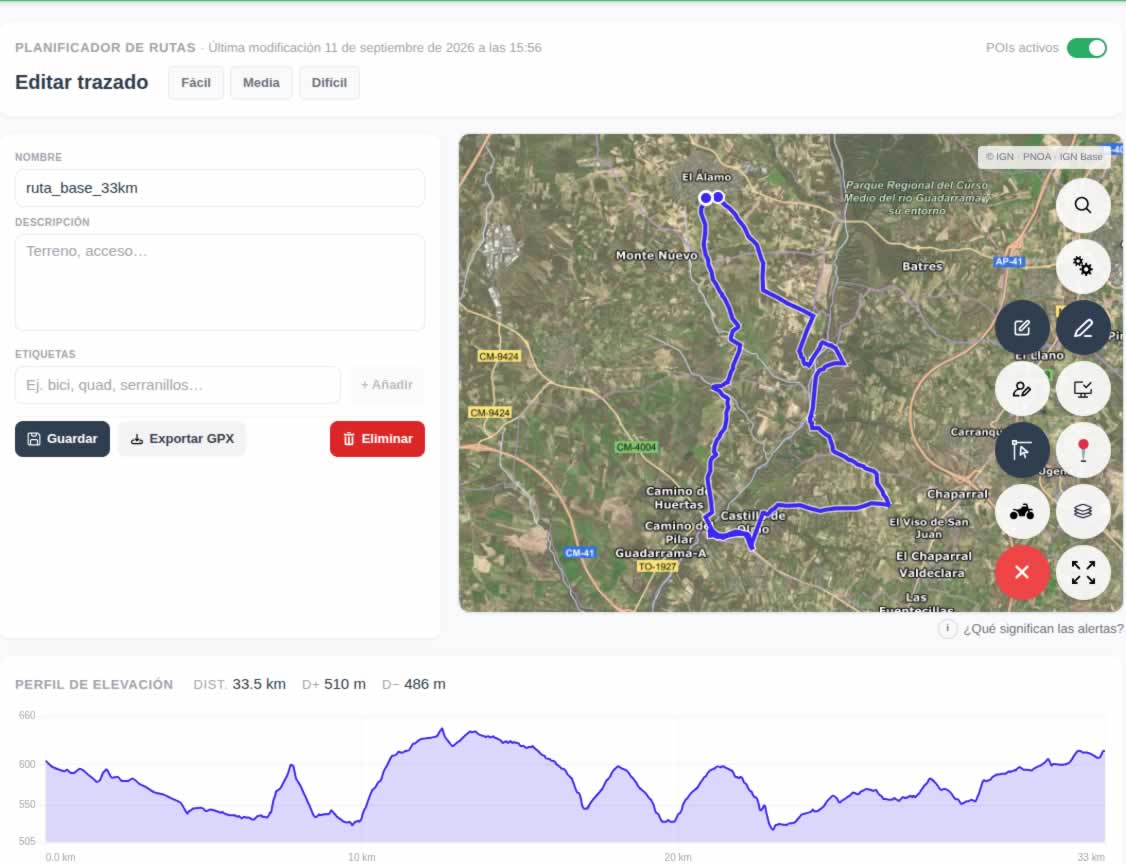Click the IGN PNOA attribution label
Viewport: 1126px width, 864px height.
1043,157
